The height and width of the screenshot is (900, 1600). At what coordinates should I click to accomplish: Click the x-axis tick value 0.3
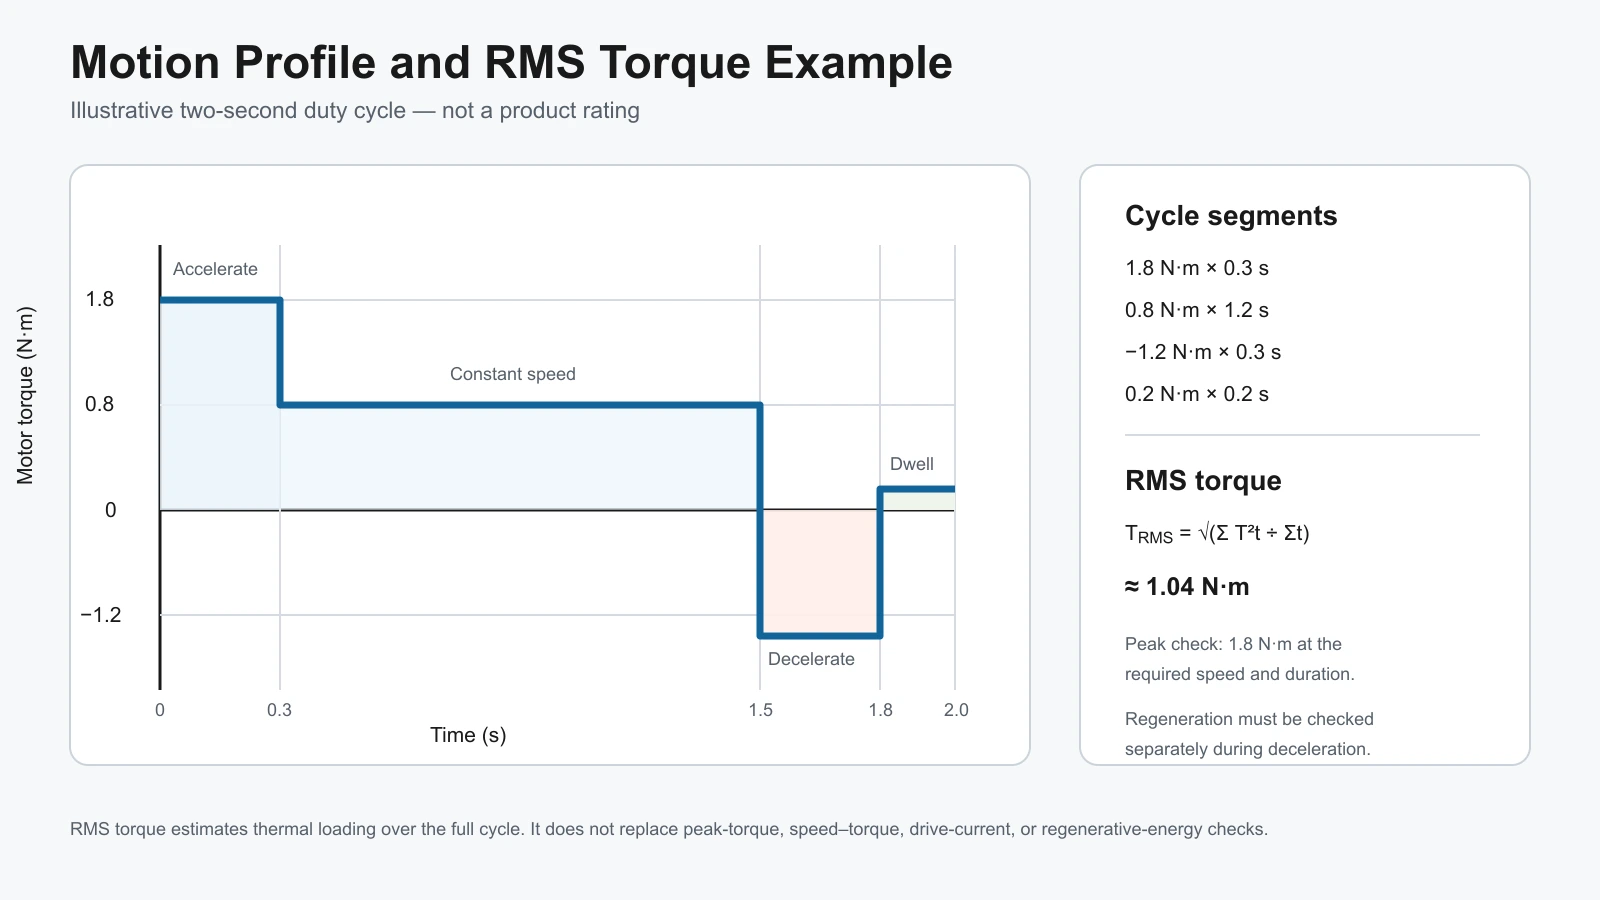click(279, 710)
